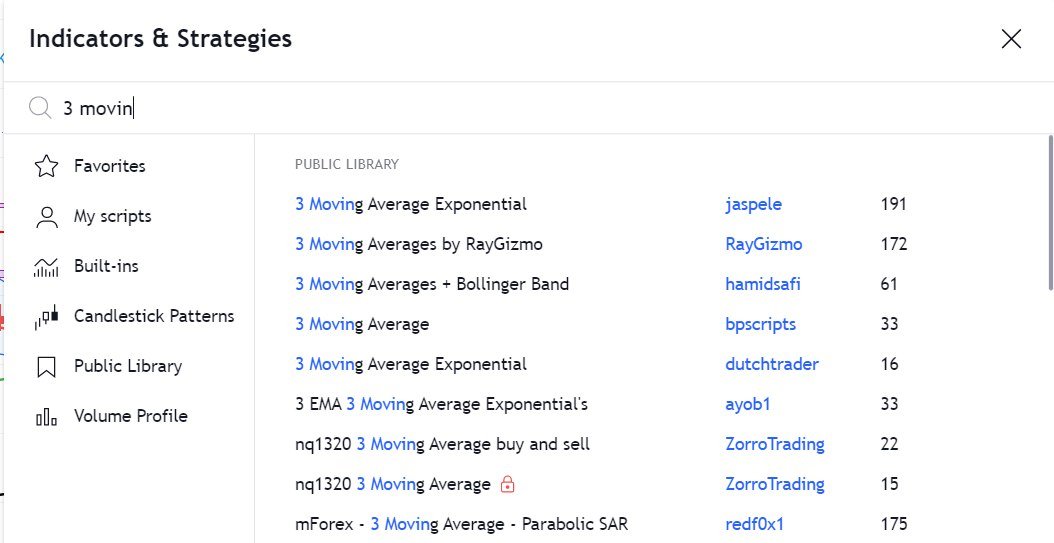Image resolution: width=1054 pixels, height=543 pixels.
Task: Click the Volume Profile bars icon
Action: [46, 417]
